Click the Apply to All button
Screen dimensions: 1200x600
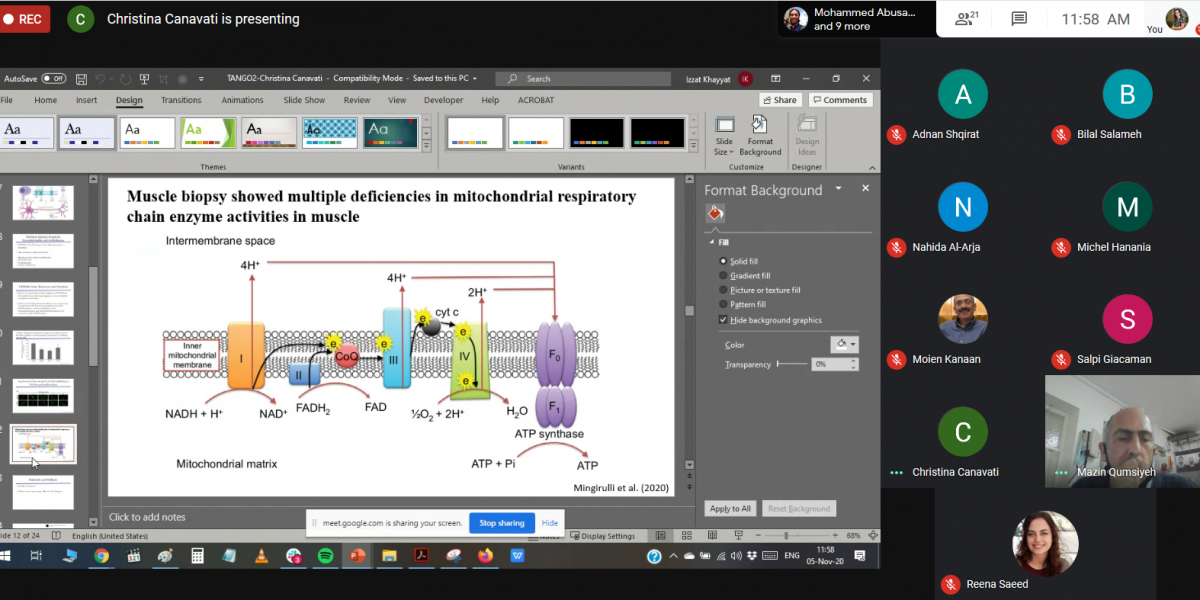730,509
